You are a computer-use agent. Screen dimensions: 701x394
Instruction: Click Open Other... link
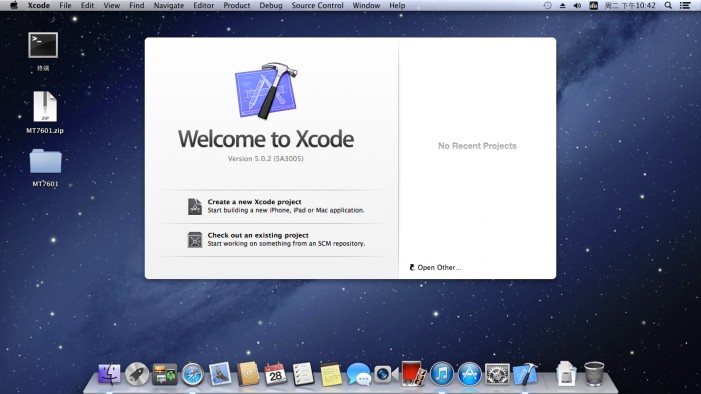(435, 267)
